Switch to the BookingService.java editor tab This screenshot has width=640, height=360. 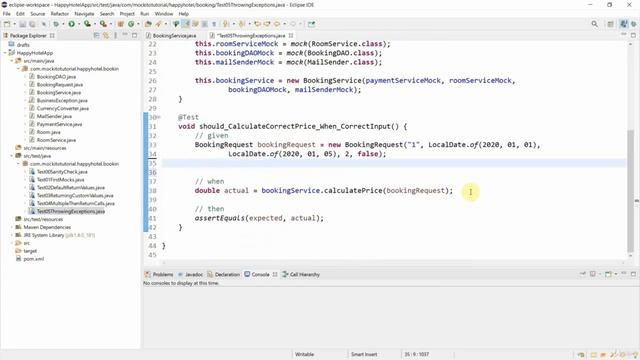(174, 36)
